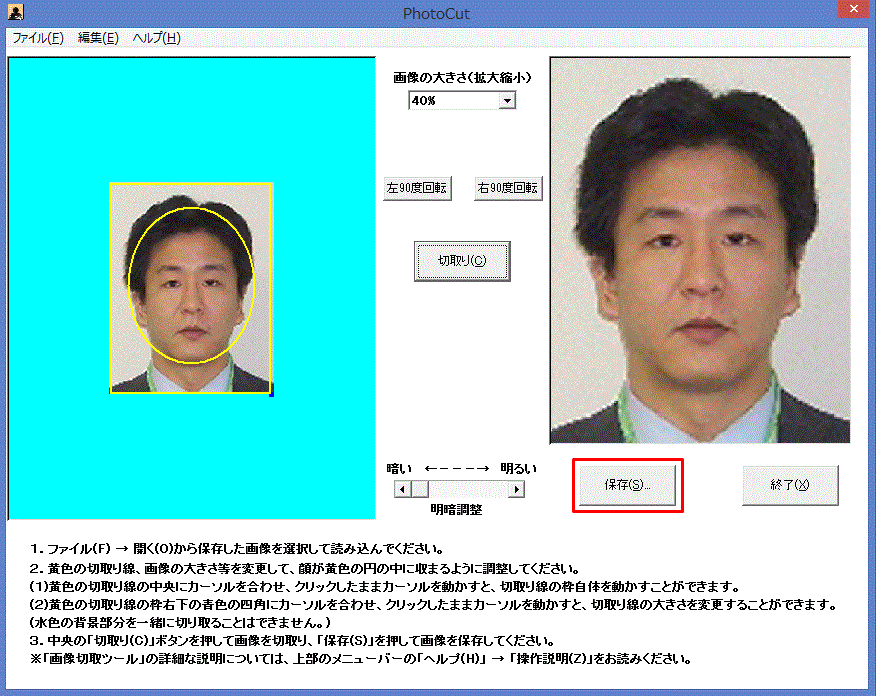The image size is (877, 697).
Task: Click the 明暗調整 label
Action: (x=456, y=510)
